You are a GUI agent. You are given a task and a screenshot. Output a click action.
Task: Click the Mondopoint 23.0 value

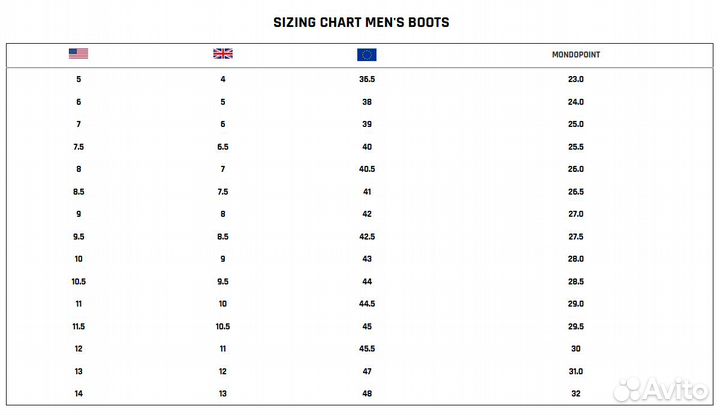pyautogui.click(x=576, y=79)
